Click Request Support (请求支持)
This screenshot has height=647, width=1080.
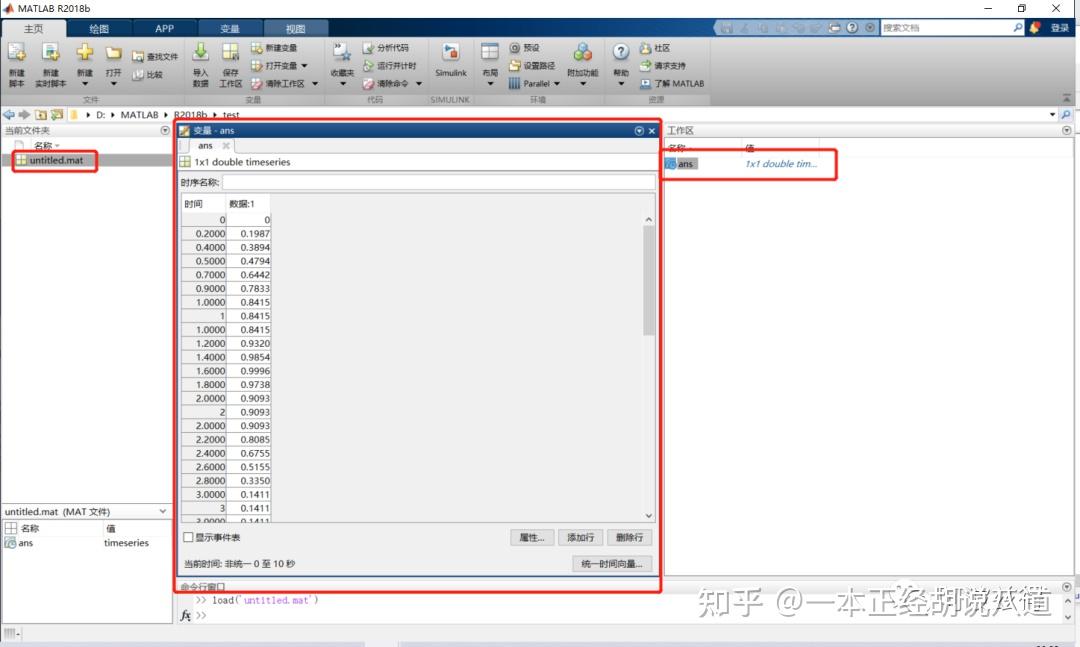point(663,65)
